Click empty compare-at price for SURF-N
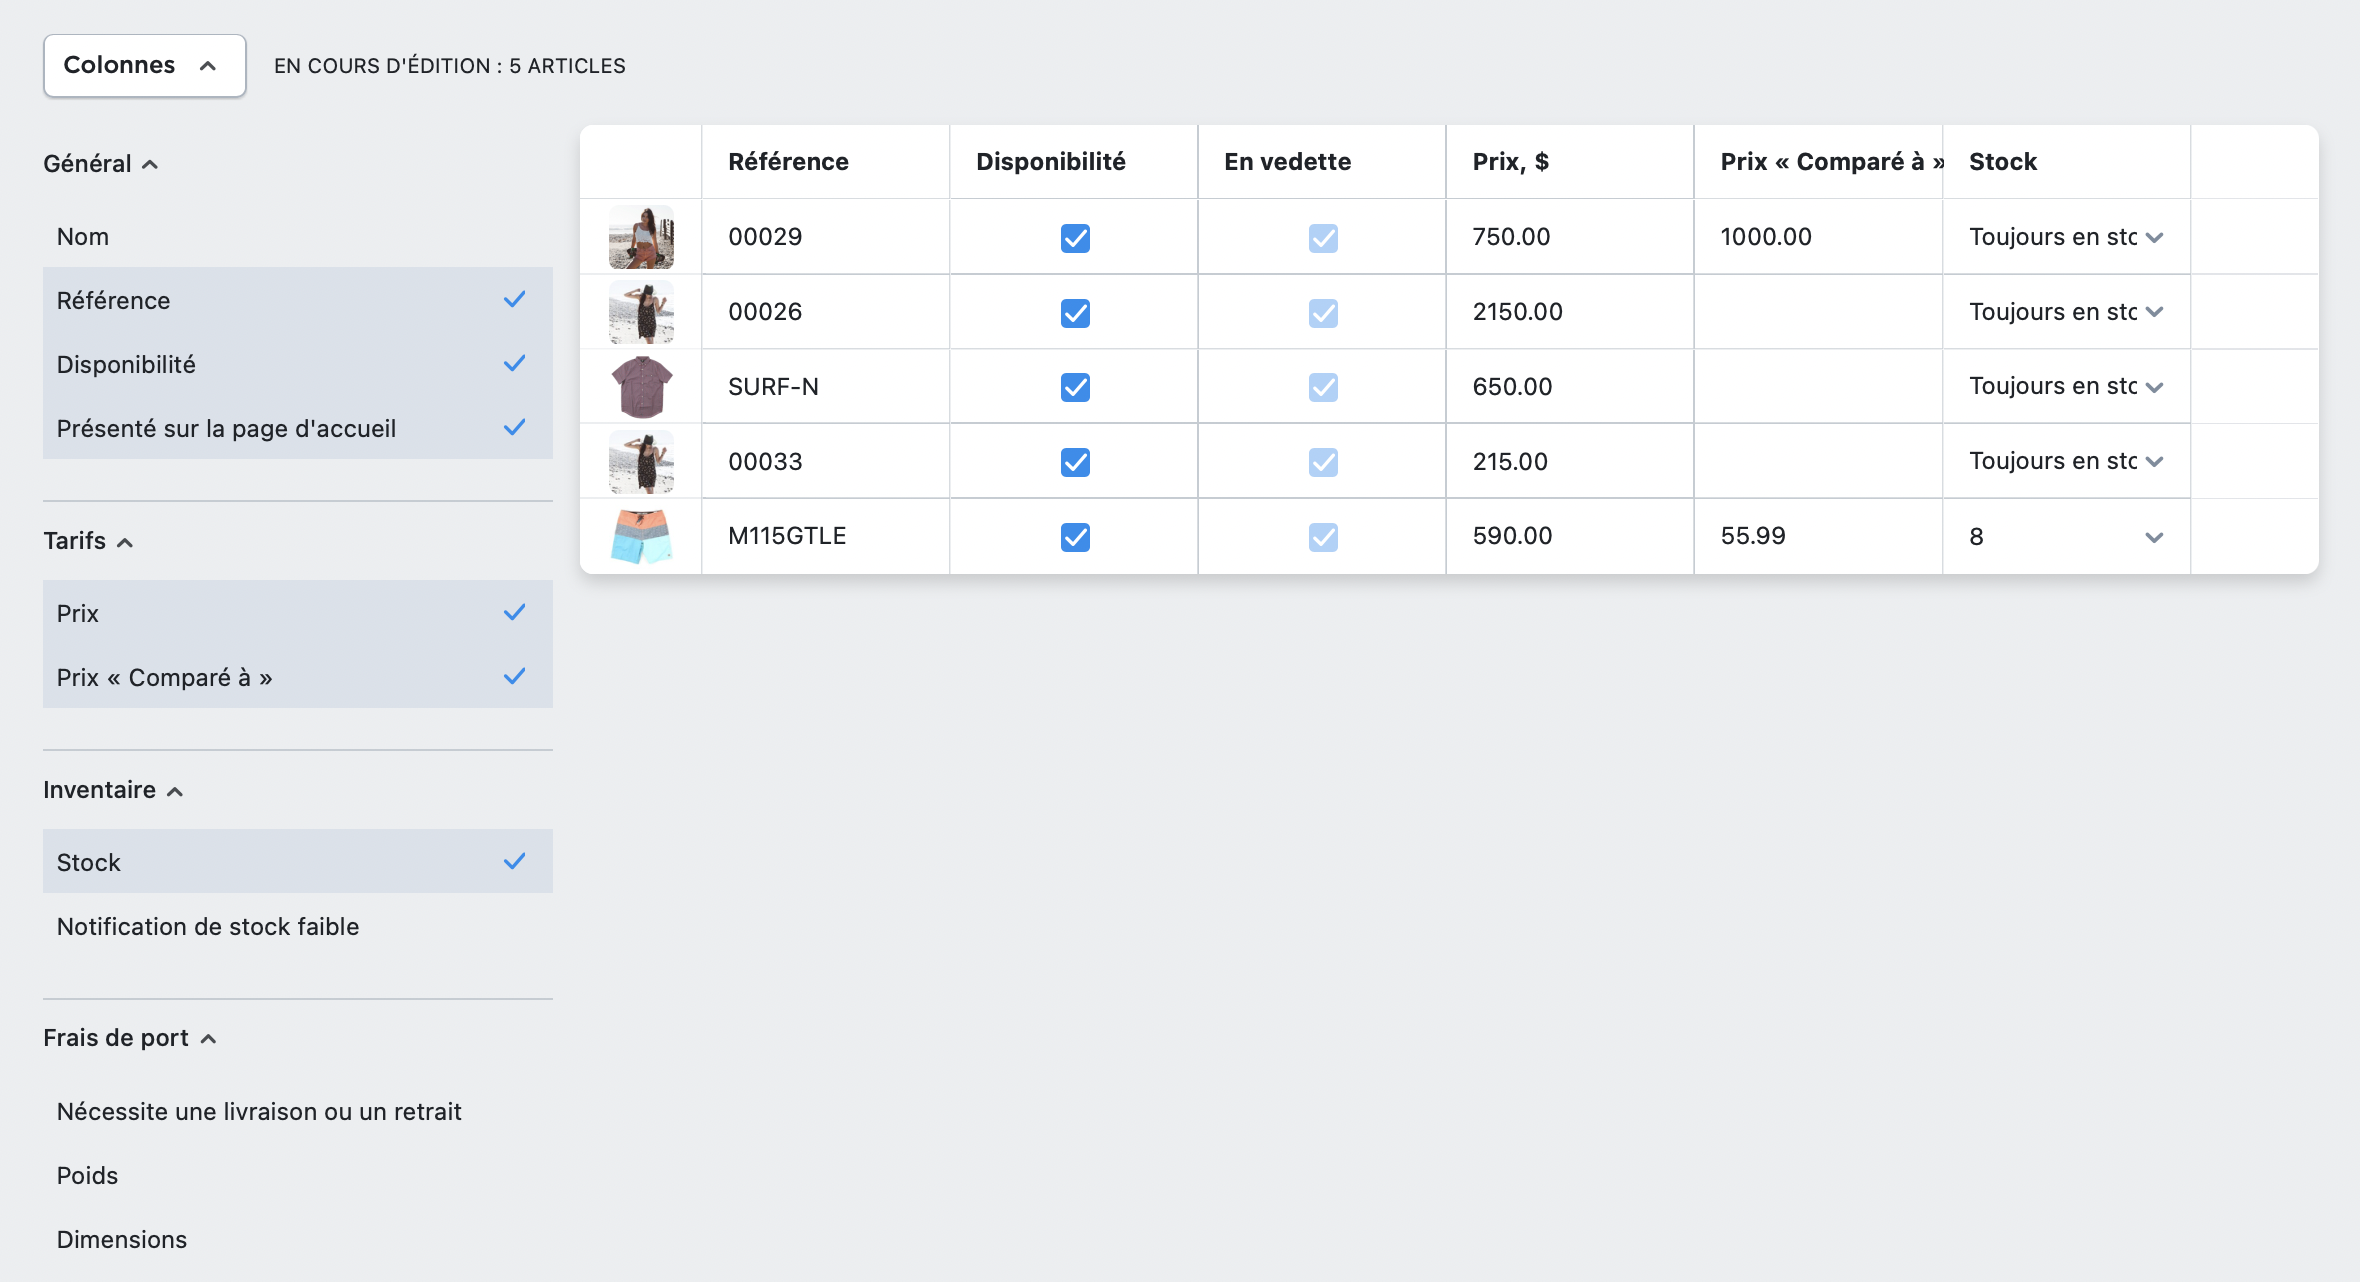2360x1282 pixels. (1818, 386)
